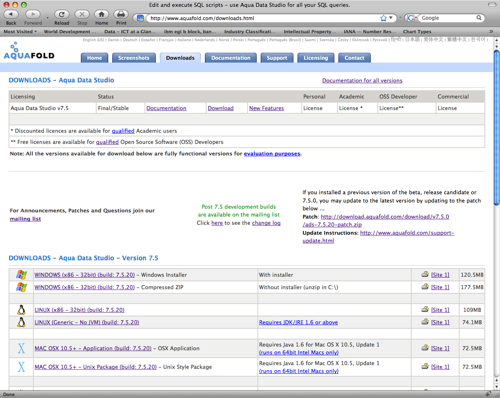Viewport: 500px width, 398px height.
Task: Click the AquaFold logo
Action: pos(29,51)
